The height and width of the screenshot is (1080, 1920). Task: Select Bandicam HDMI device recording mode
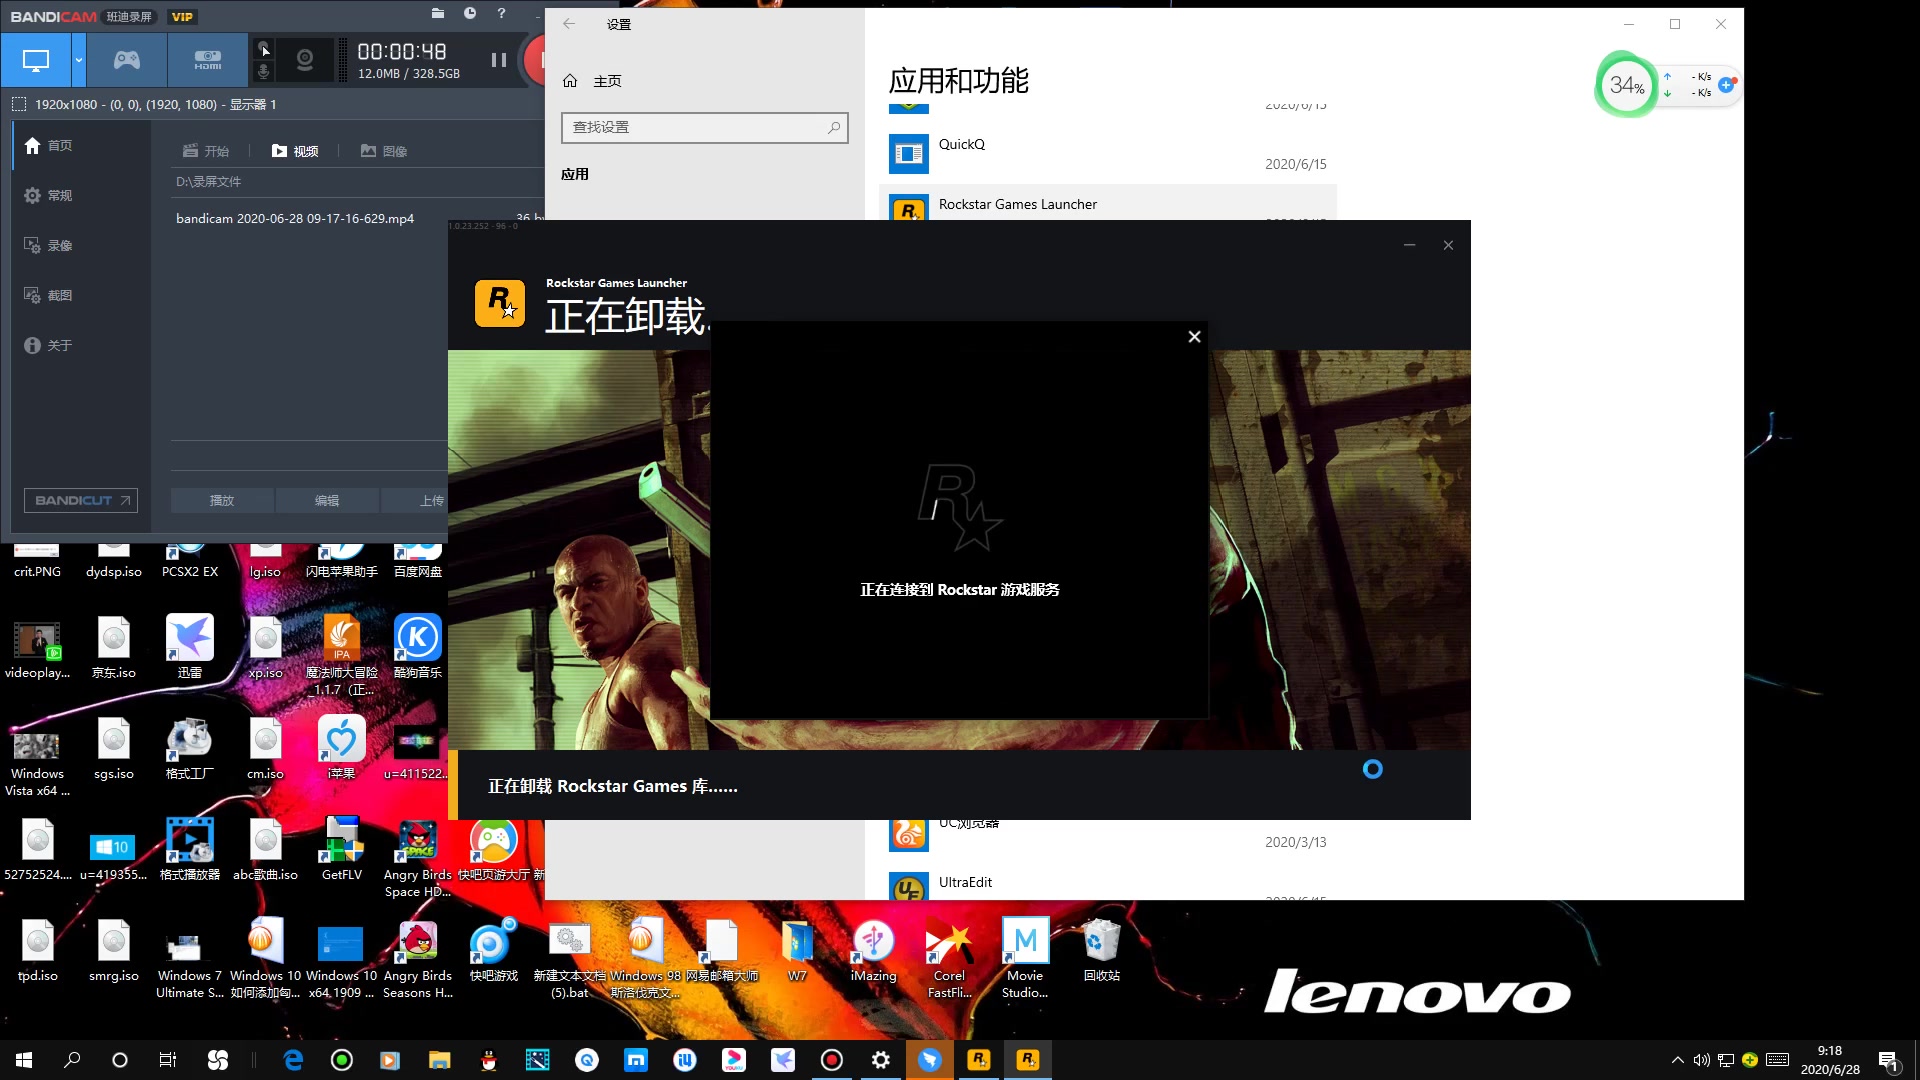(x=208, y=60)
